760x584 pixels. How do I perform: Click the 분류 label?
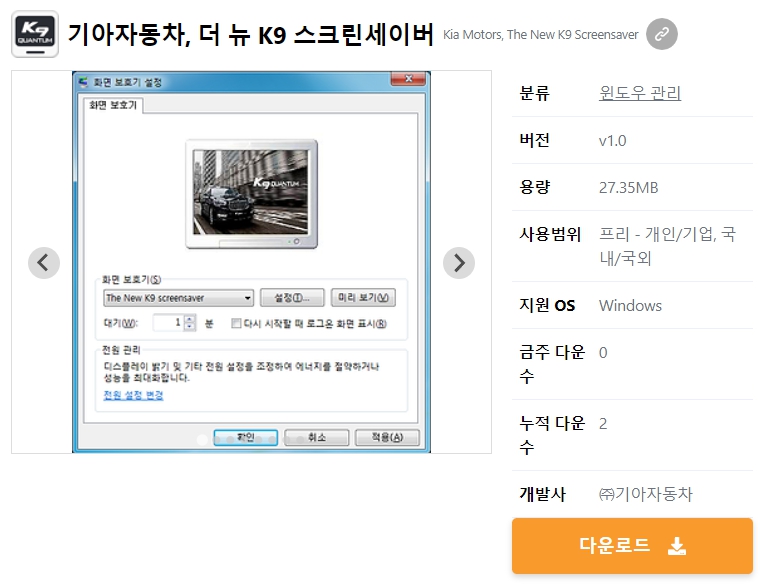coord(534,93)
